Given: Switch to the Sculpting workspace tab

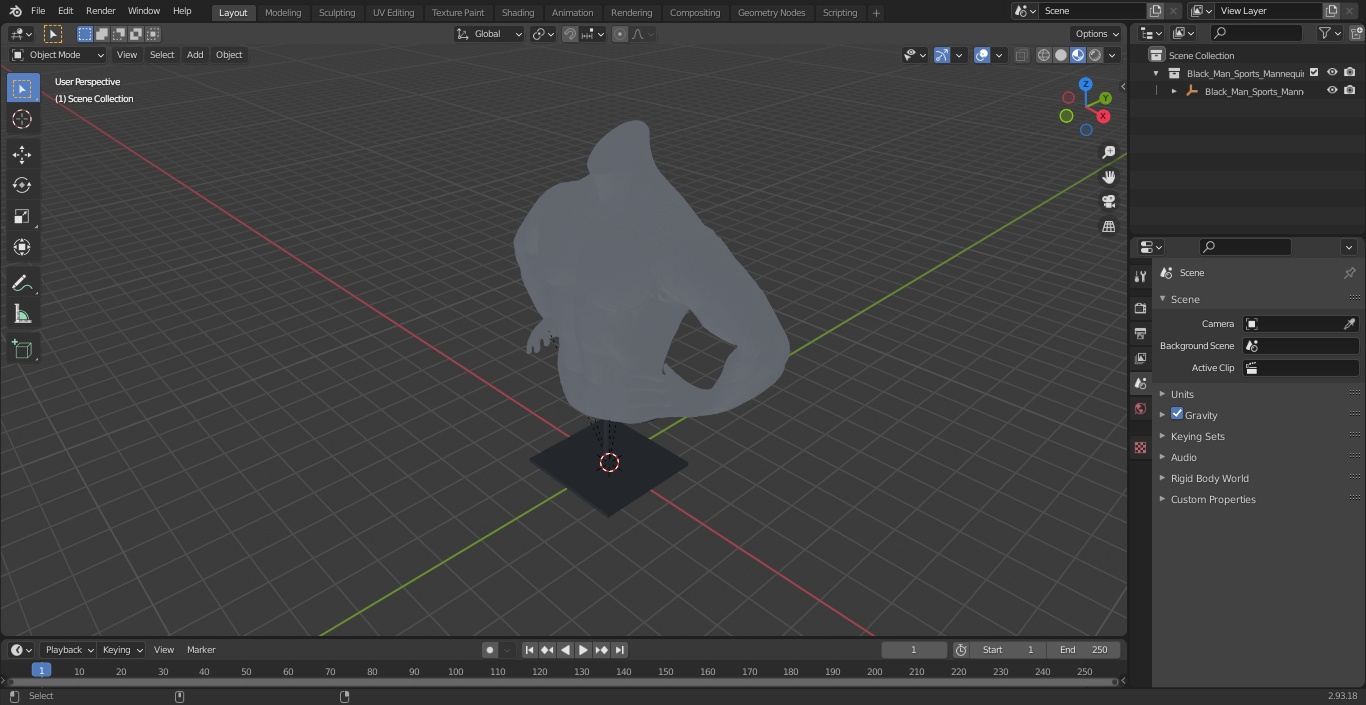Looking at the screenshot, I should (337, 13).
